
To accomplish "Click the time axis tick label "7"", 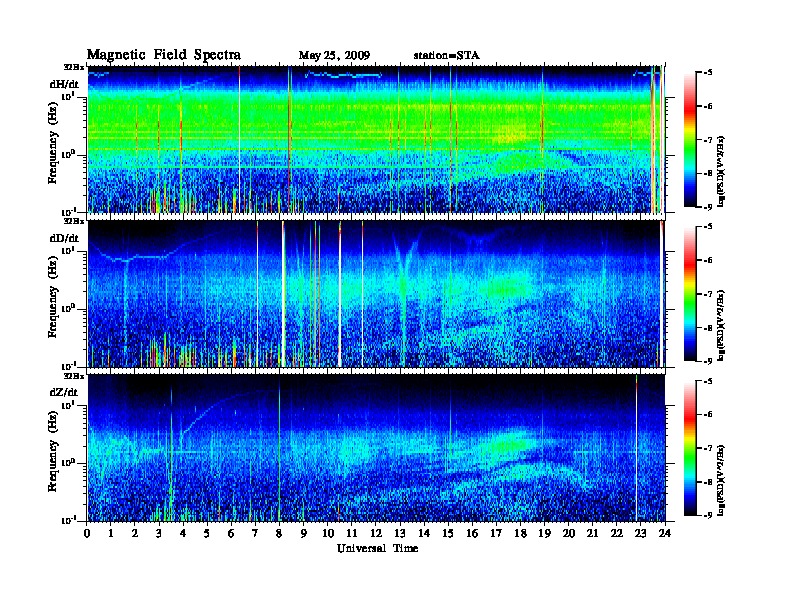I will point(256,533).
